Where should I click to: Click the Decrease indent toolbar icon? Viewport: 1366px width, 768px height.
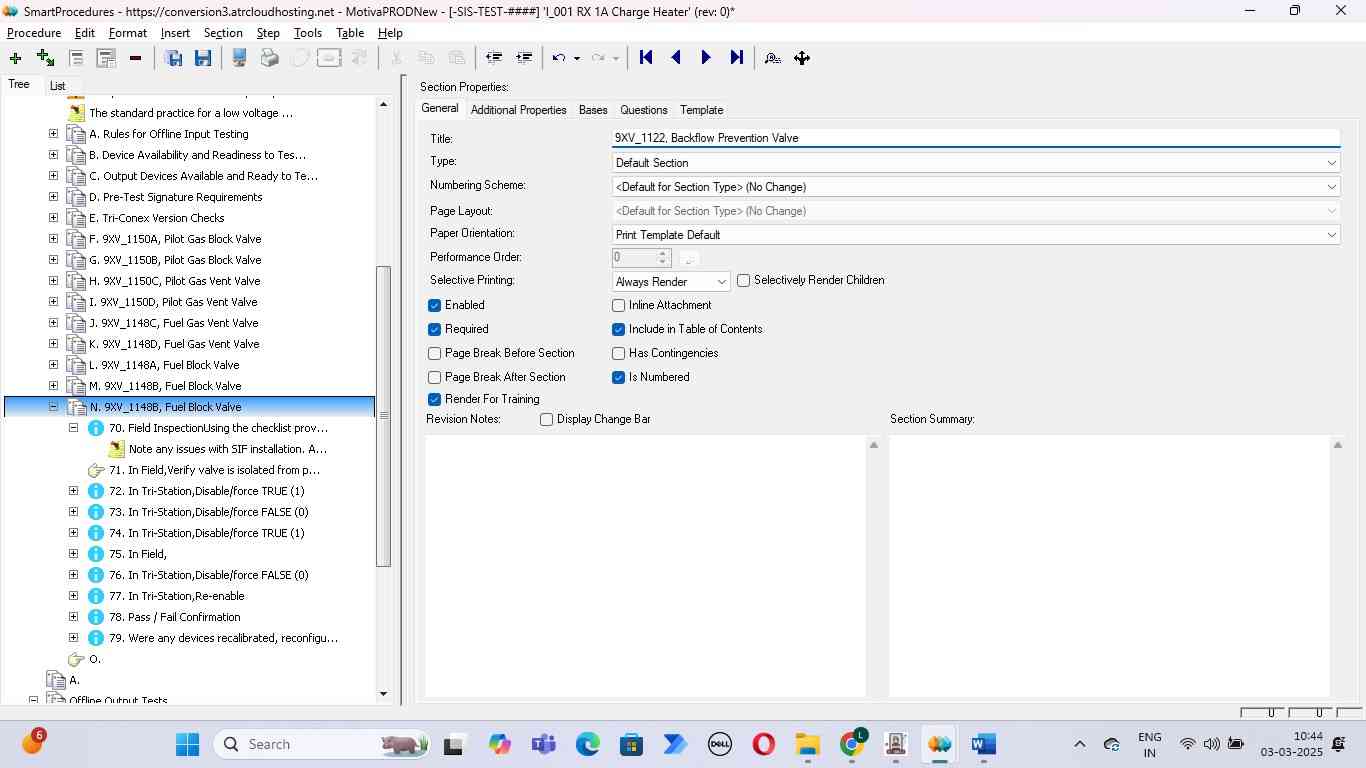coord(493,58)
